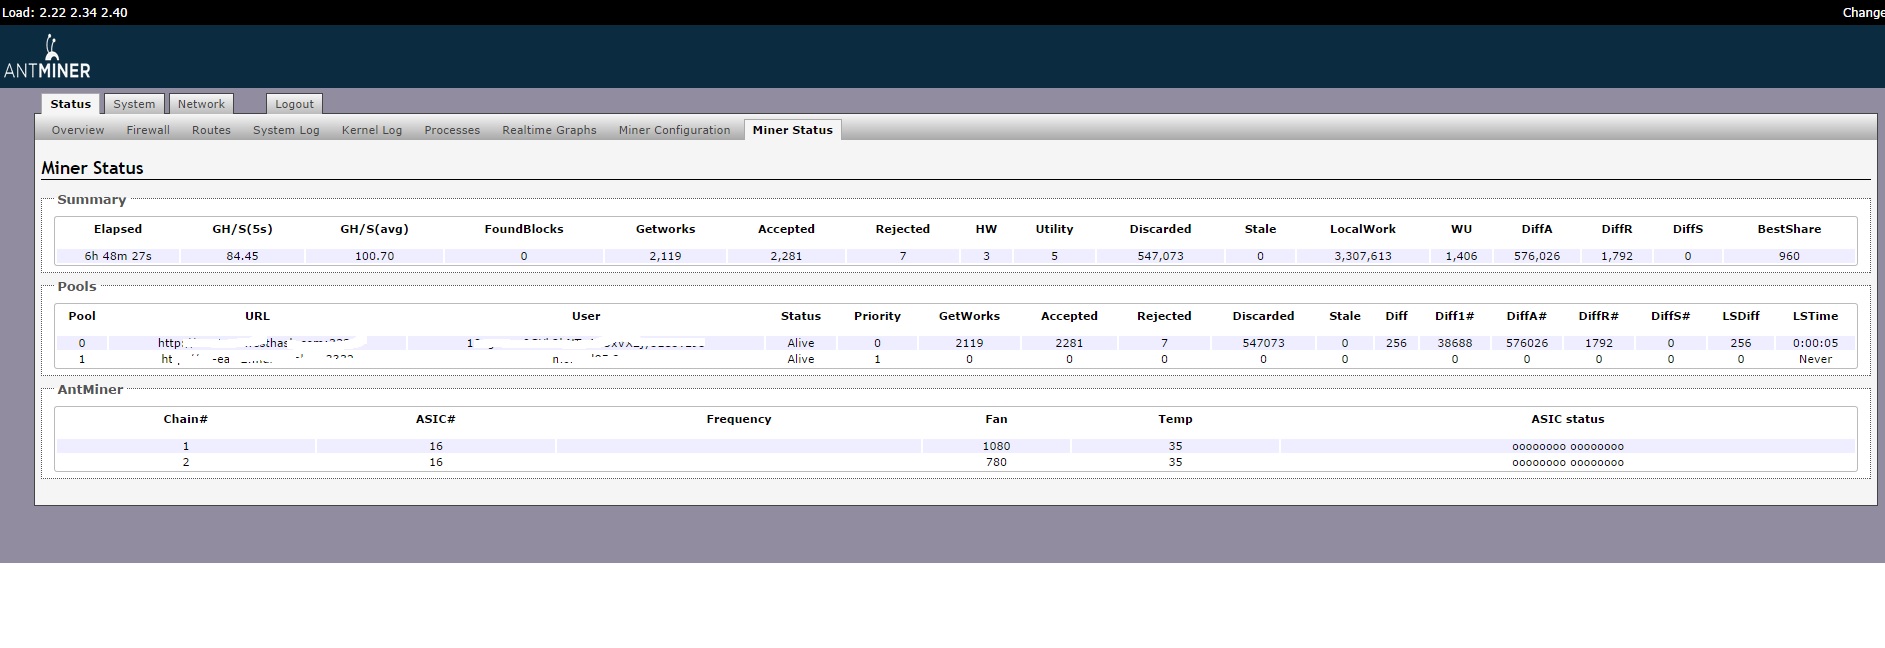This screenshot has width=1885, height=648.
Task: Click the Fan value 1080 for chain 1
Action: click(x=996, y=446)
